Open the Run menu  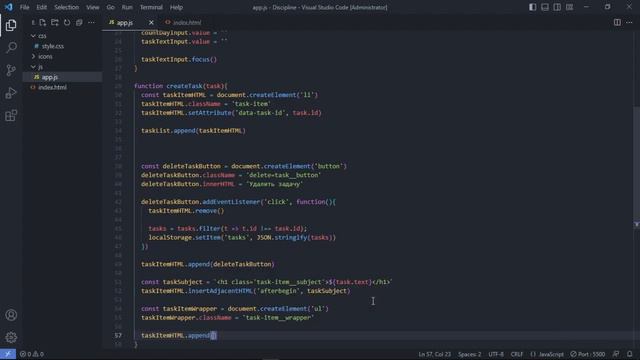(x=127, y=7)
